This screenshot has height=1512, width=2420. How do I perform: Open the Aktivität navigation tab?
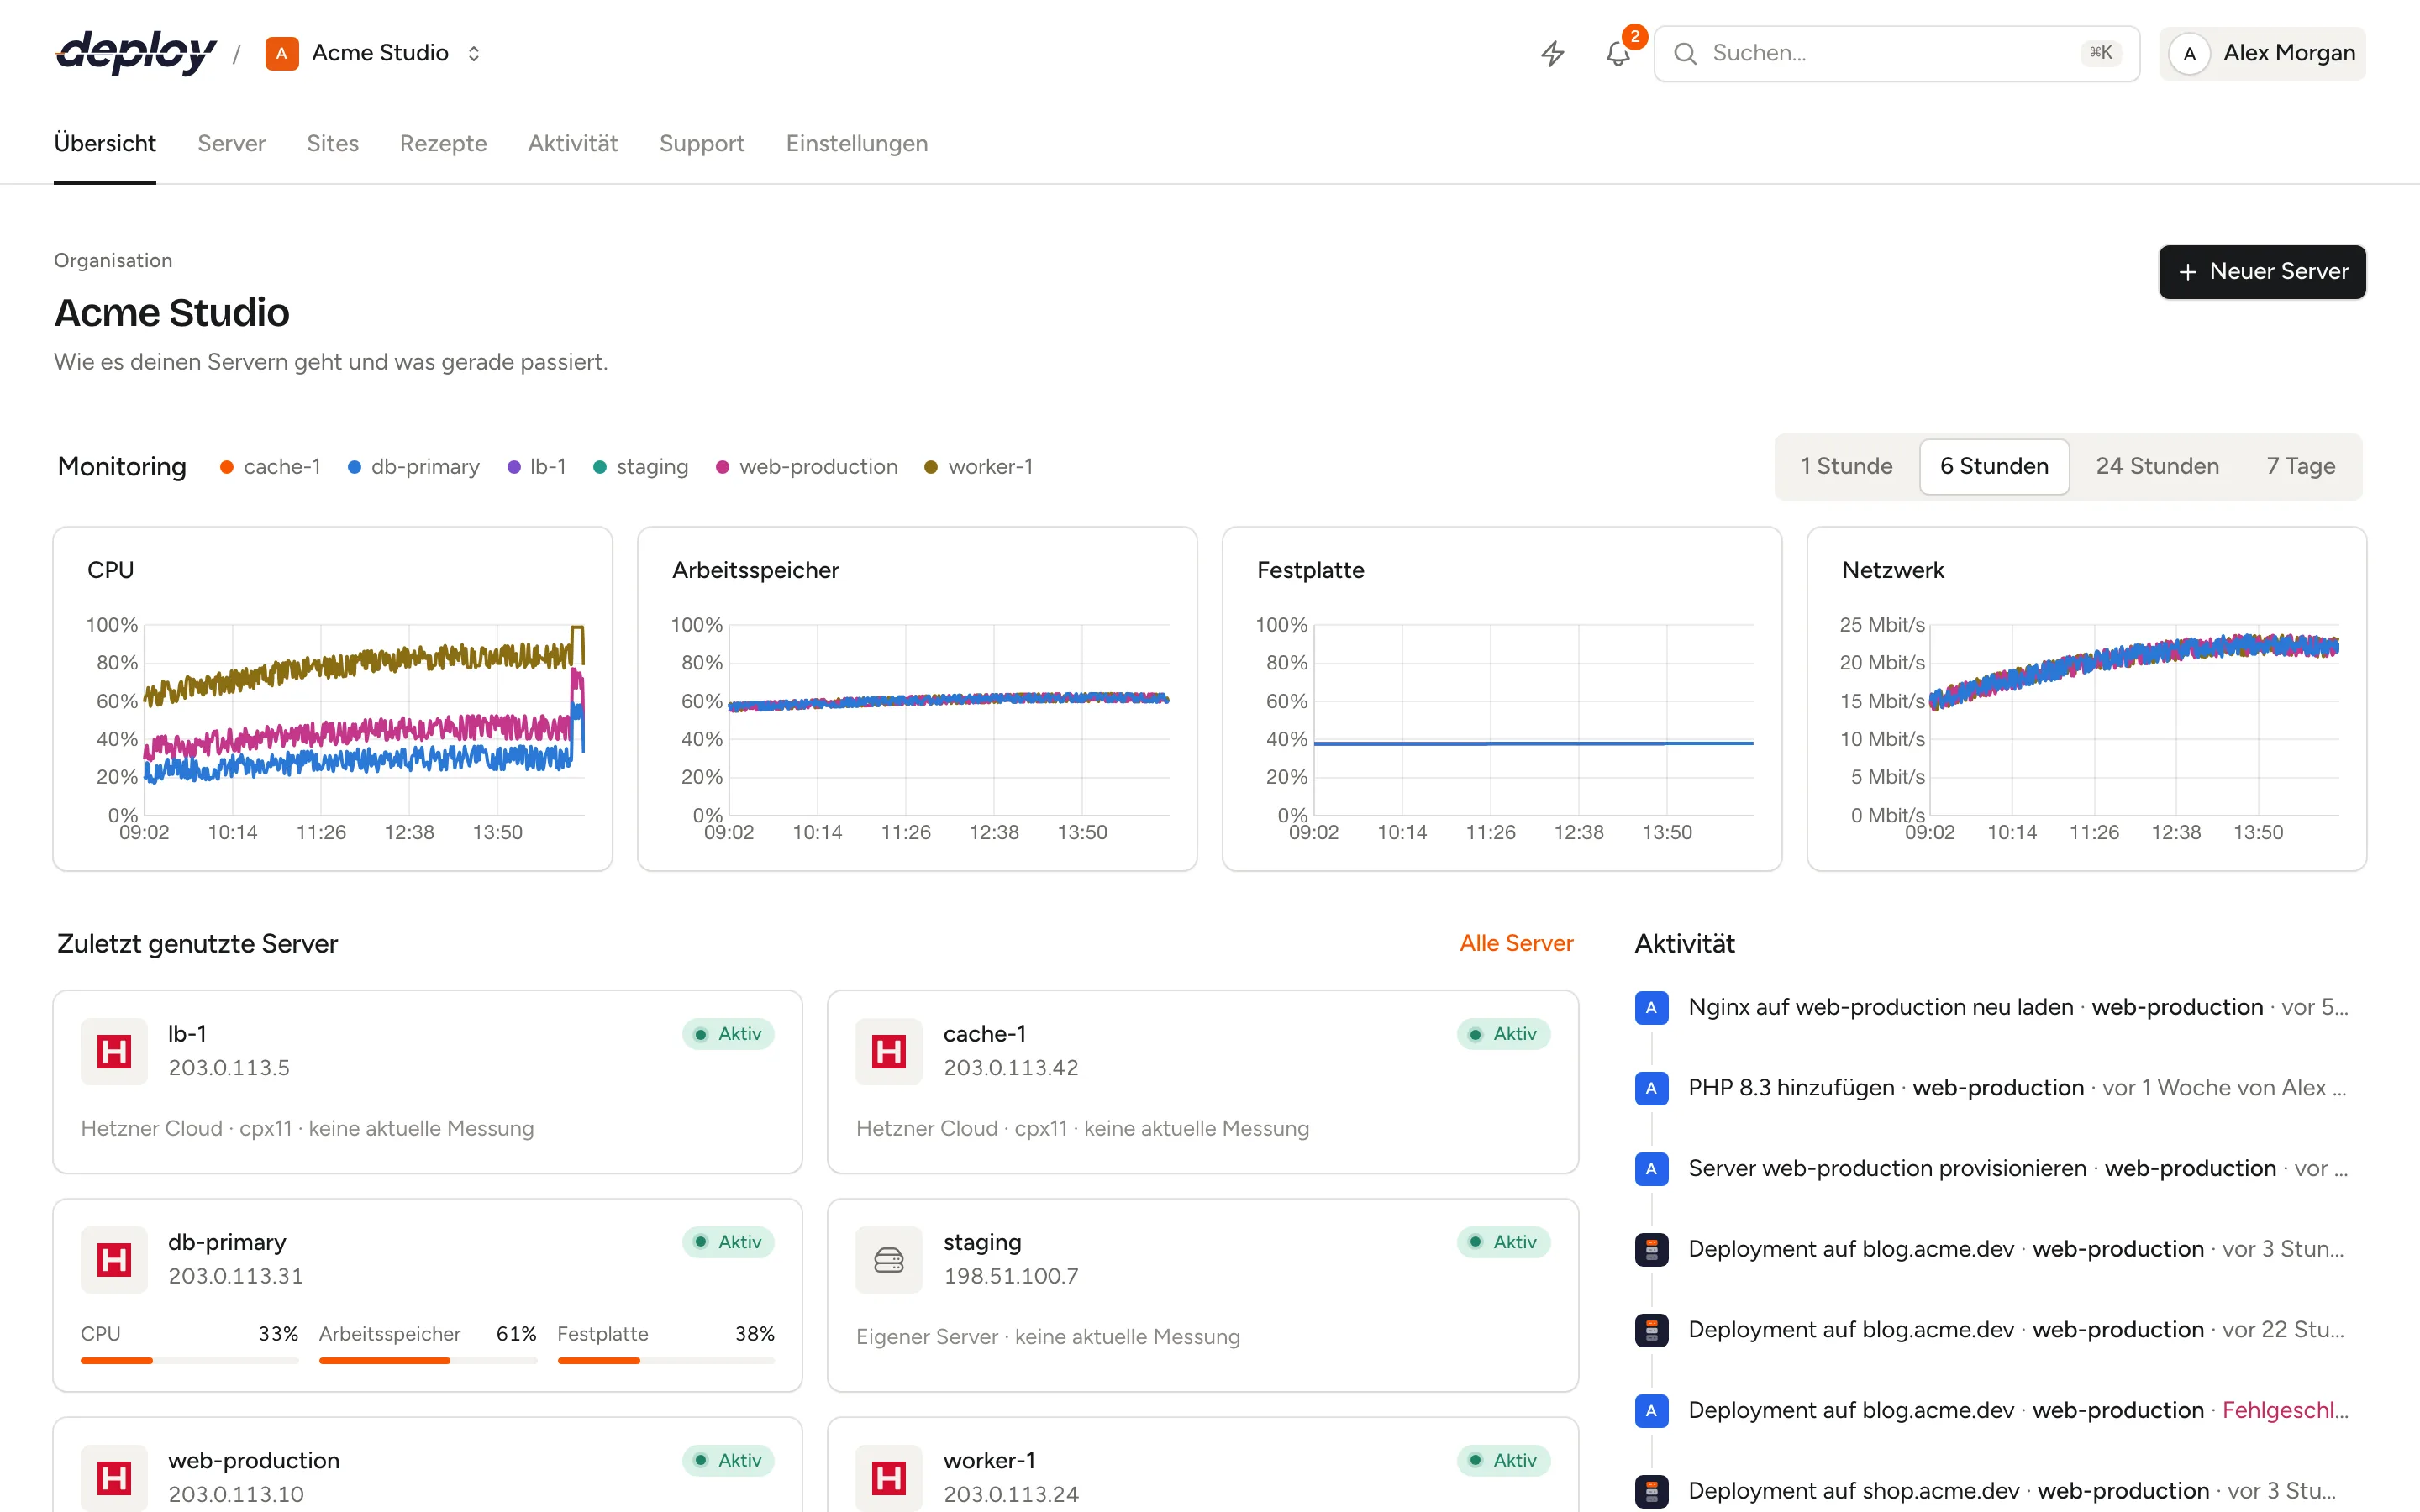(573, 143)
